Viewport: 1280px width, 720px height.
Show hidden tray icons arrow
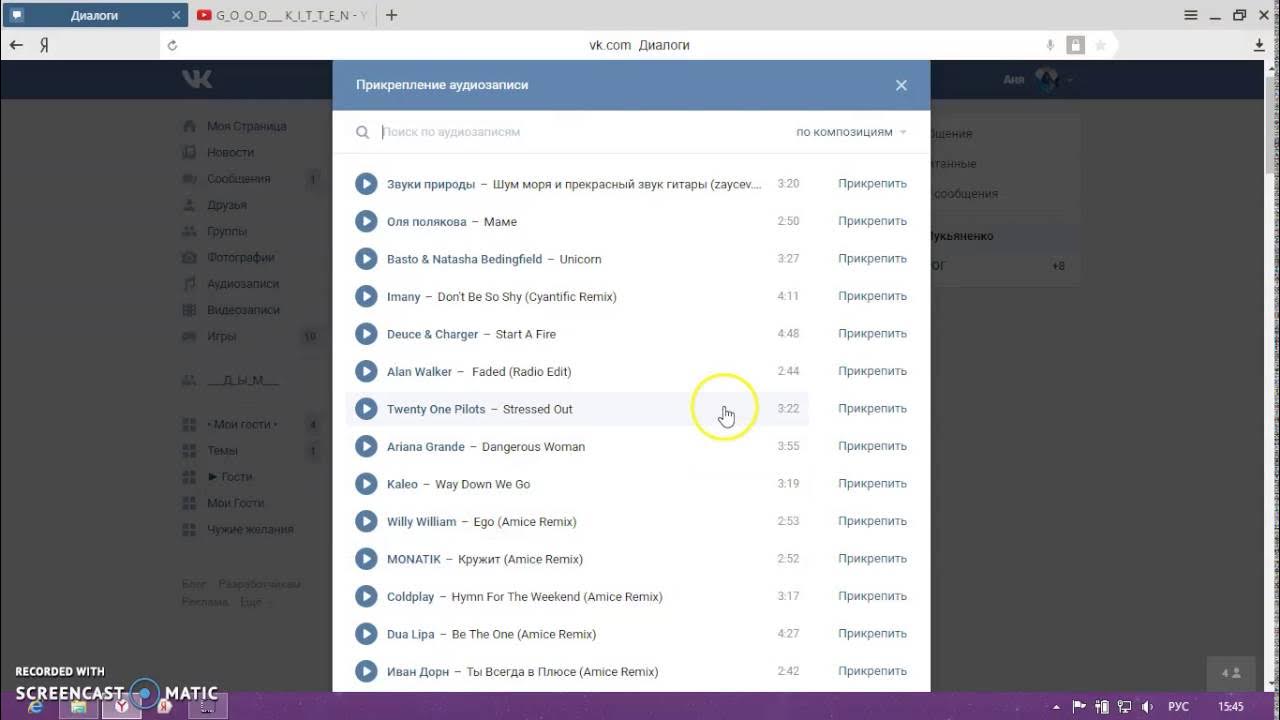[x=1057, y=707]
